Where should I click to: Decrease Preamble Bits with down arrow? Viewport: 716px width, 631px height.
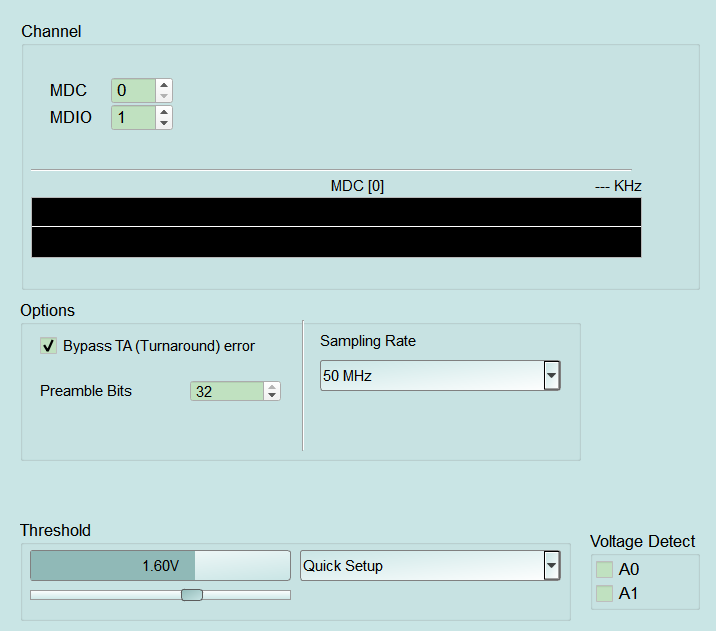(272, 396)
